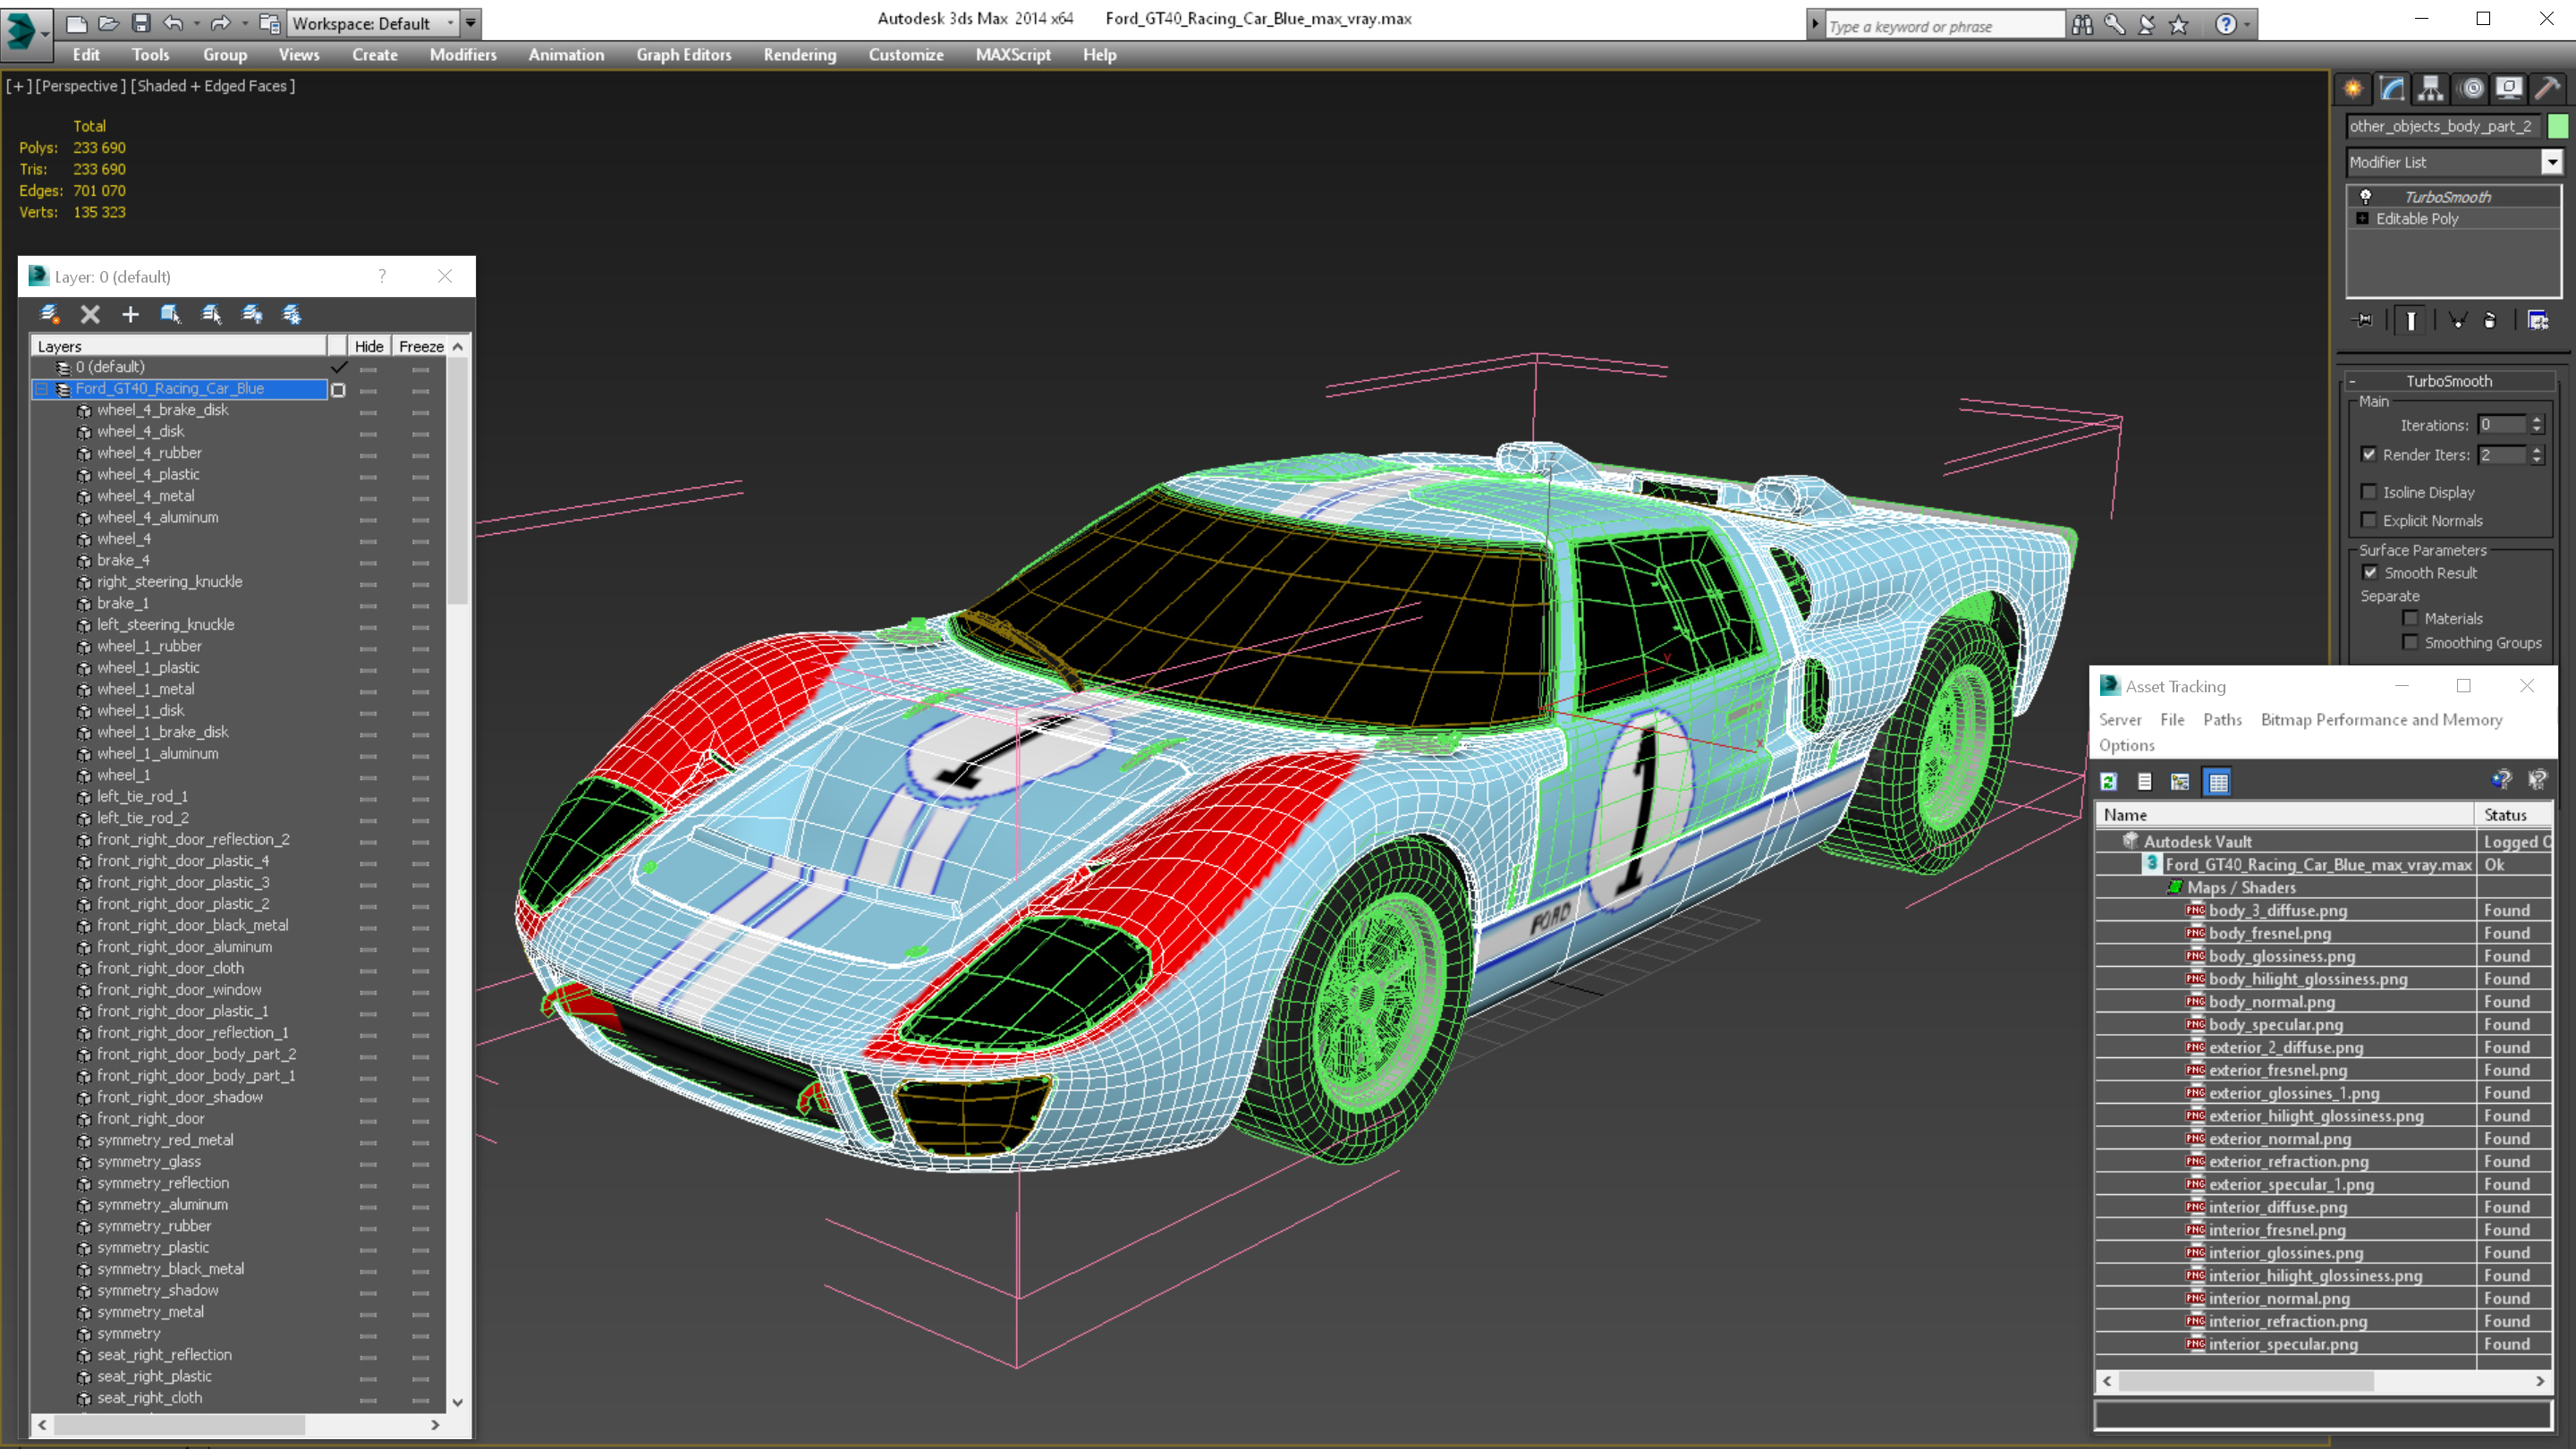Click Create New Layer icon in Layer dialog

pos(50,314)
